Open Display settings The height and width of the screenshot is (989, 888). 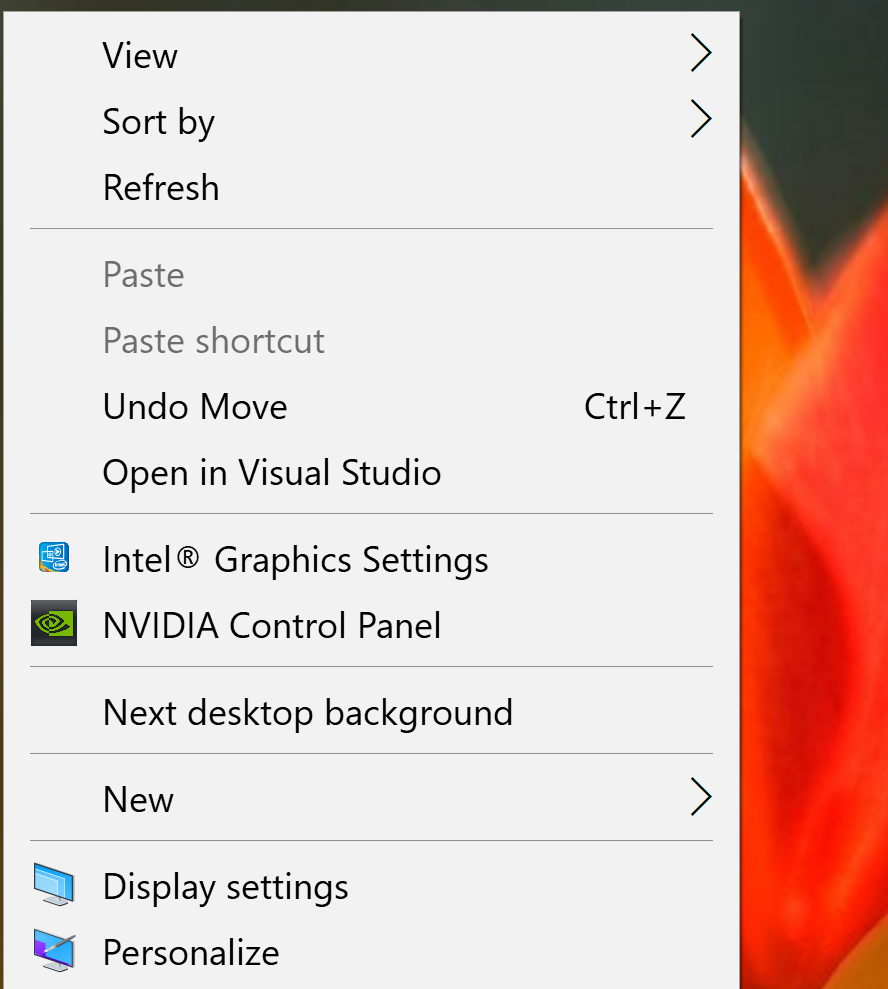pos(225,886)
